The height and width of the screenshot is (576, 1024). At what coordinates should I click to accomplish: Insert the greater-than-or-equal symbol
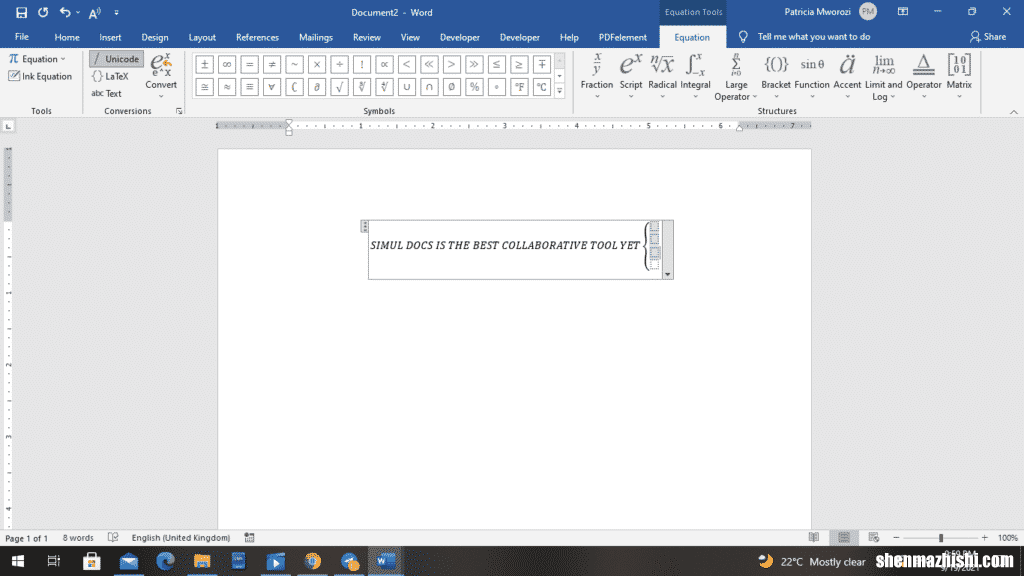tap(519, 64)
